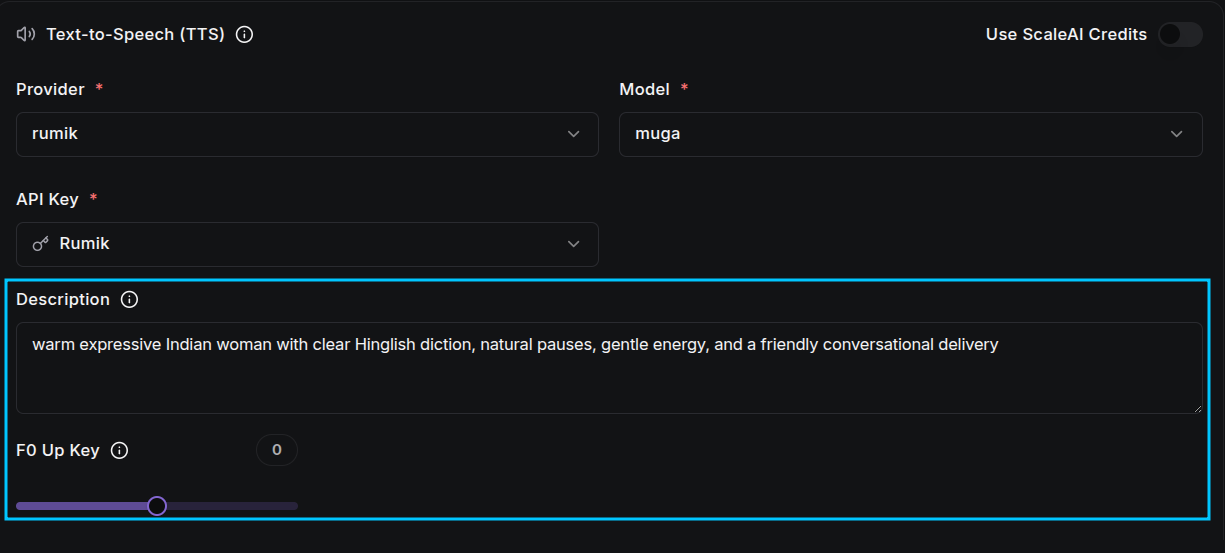The width and height of the screenshot is (1225, 553).
Task: Show the Description info tooltip icon
Action: point(129,299)
